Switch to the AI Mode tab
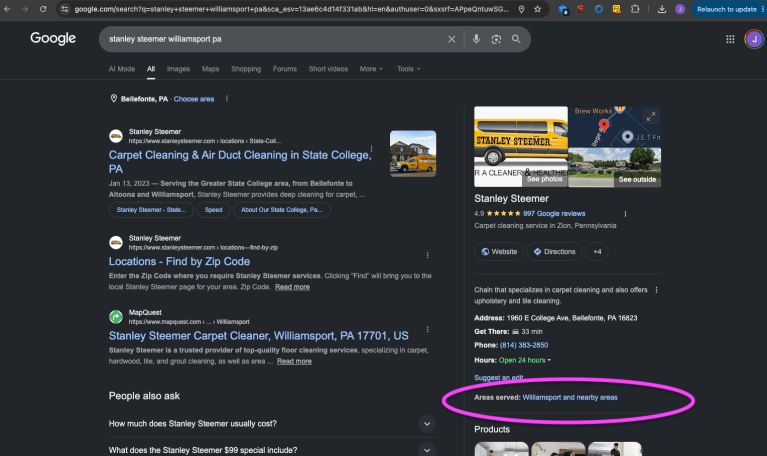Viewport: 767px width, 456px height. (122, 69)
